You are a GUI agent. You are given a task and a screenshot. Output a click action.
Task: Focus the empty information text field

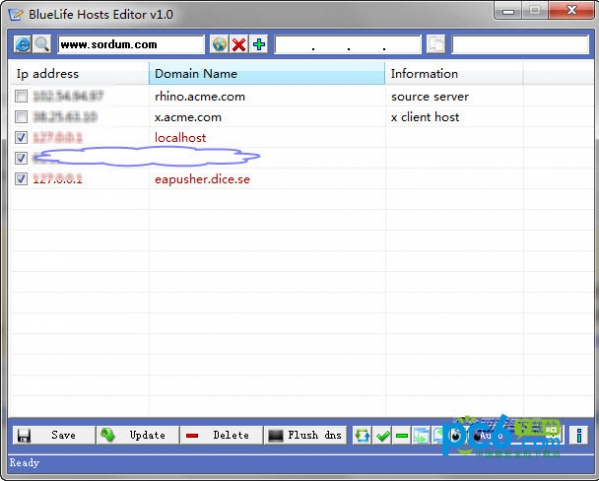point(520,44)
